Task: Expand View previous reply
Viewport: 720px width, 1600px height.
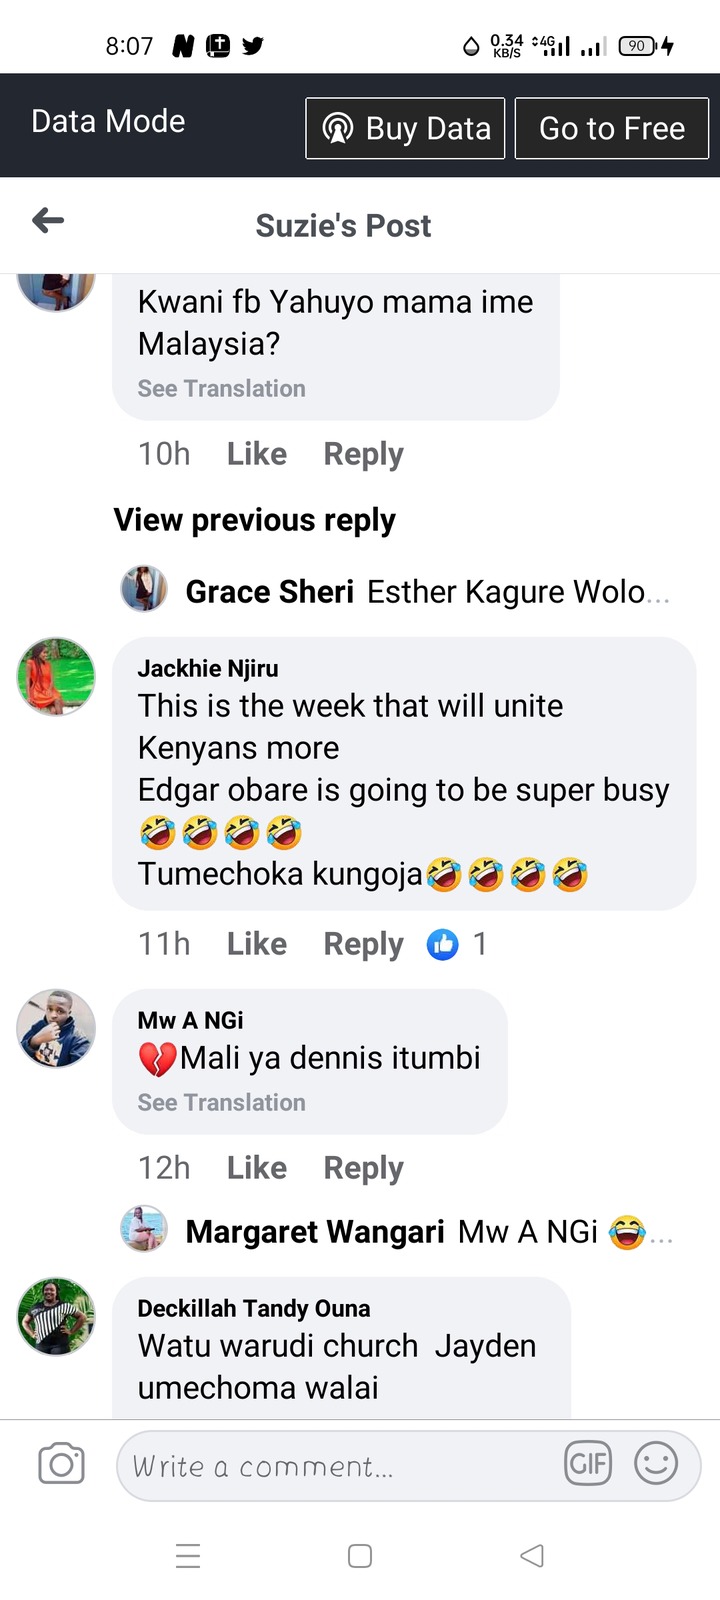Action: click(254, 520)
